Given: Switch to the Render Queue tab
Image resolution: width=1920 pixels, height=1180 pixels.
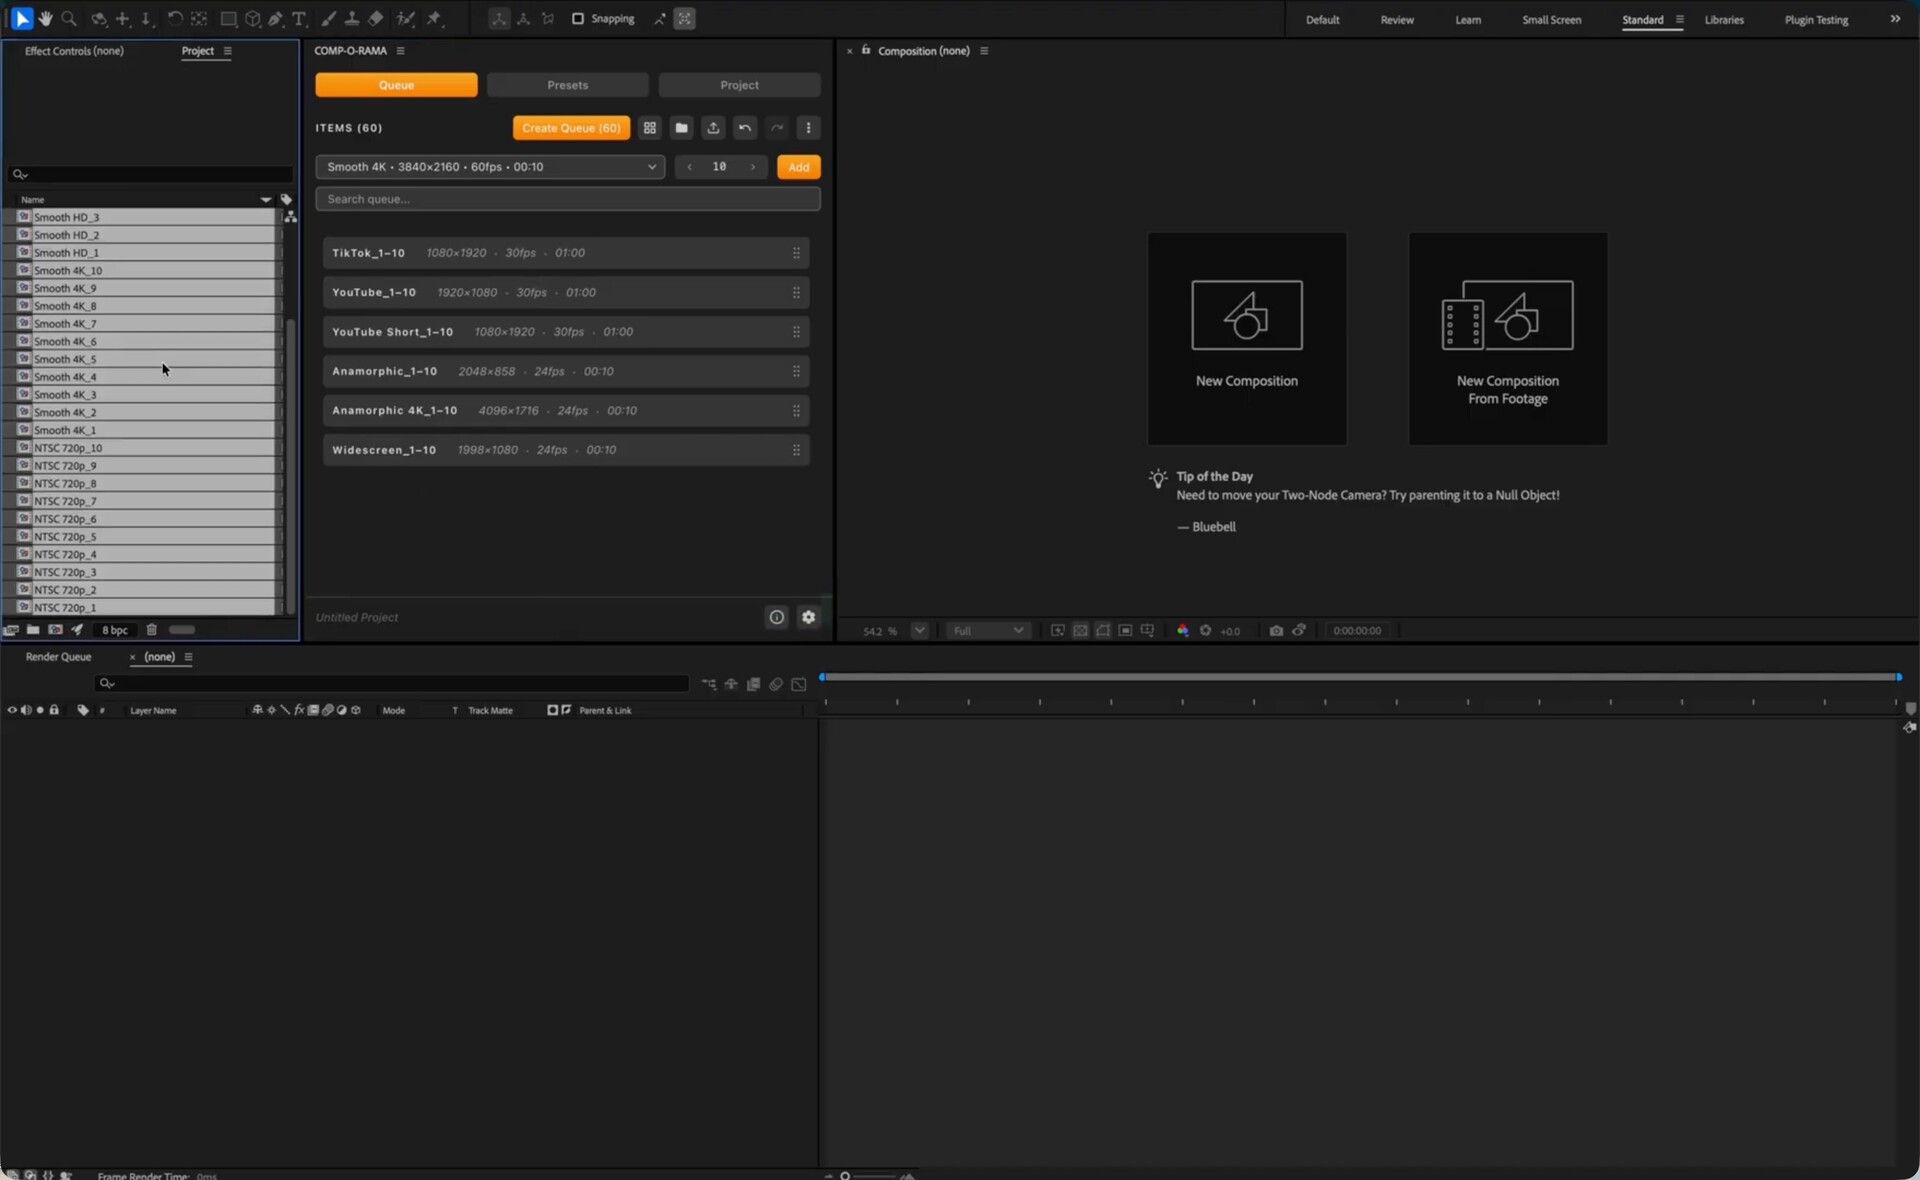Looking at the screenshot, I should coord(58,657).
